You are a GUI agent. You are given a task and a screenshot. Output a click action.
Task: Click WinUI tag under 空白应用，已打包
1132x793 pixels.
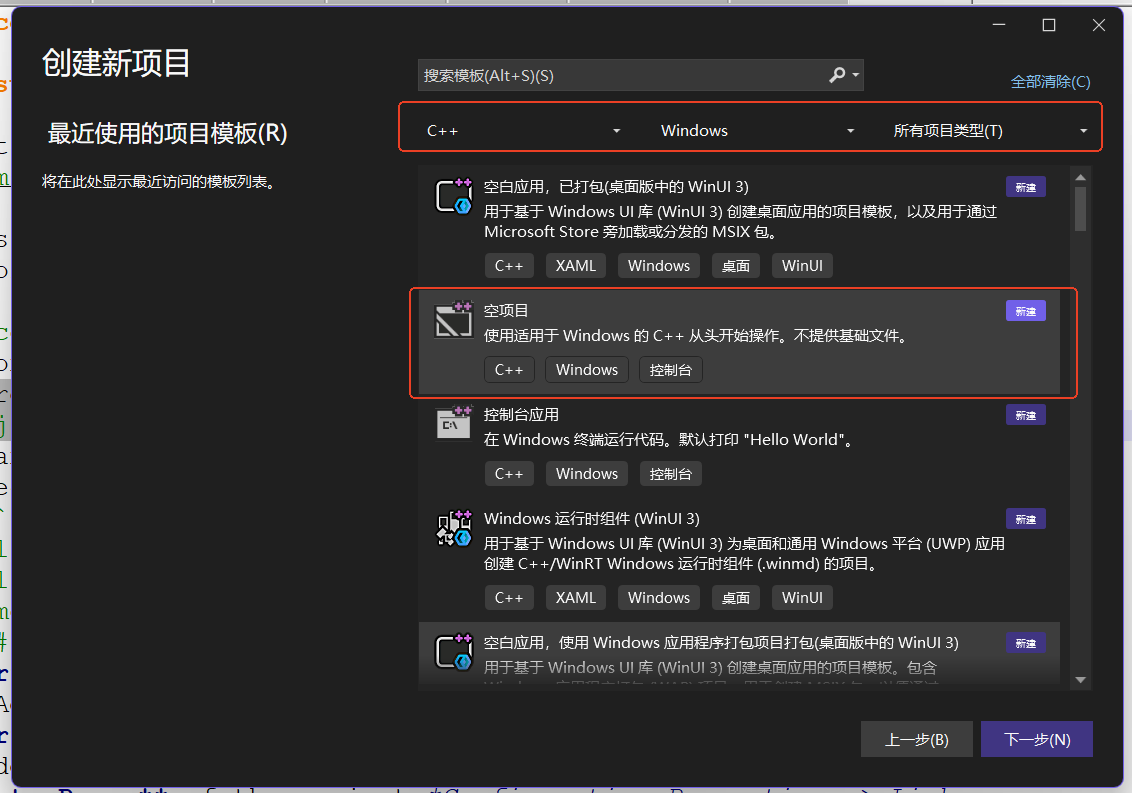pos(802,266)
